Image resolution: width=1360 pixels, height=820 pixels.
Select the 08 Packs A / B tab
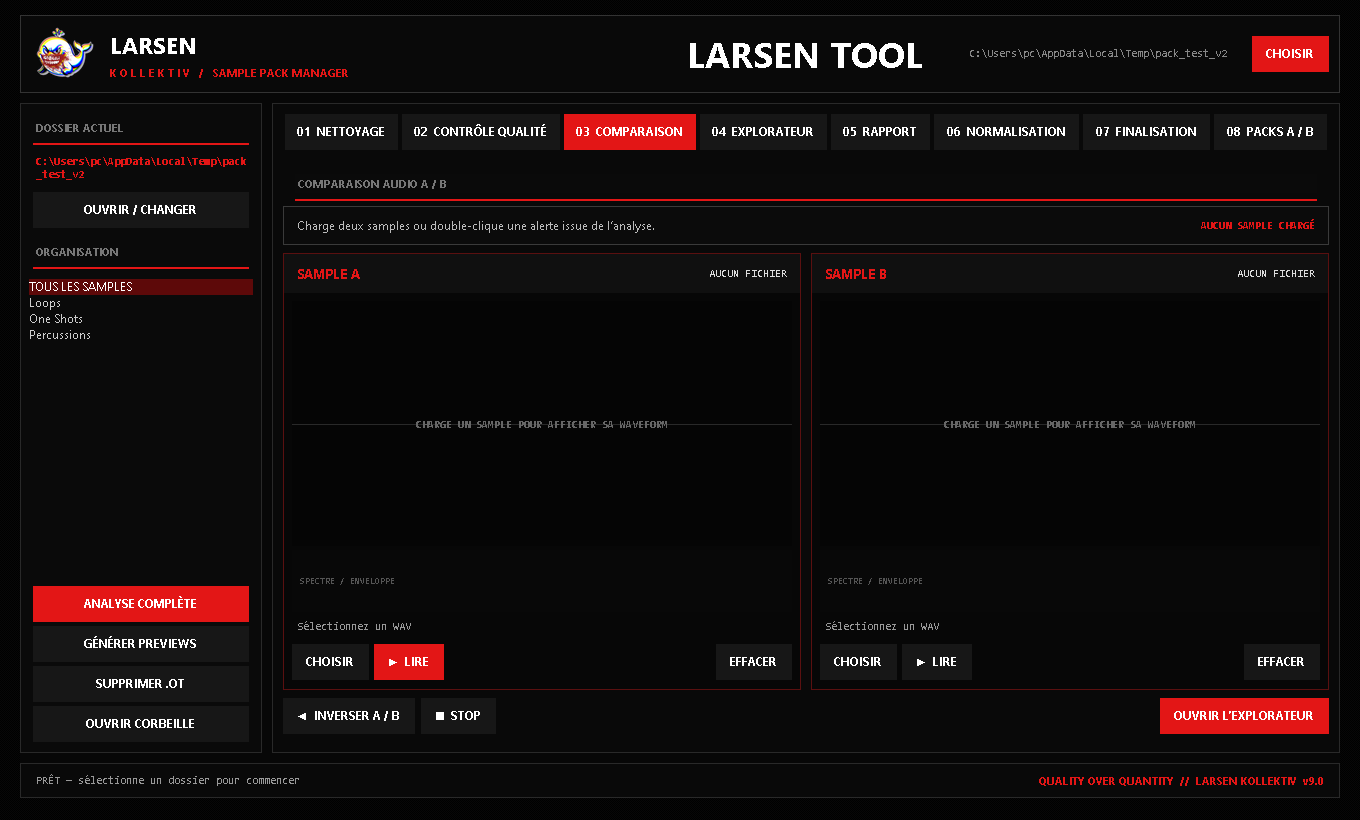point(1270,132)
